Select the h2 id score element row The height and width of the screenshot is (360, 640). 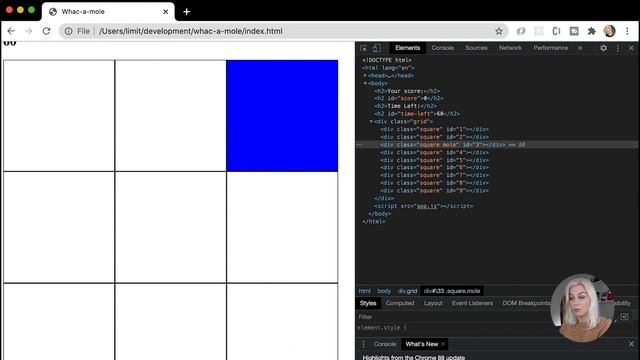[497, 98]
